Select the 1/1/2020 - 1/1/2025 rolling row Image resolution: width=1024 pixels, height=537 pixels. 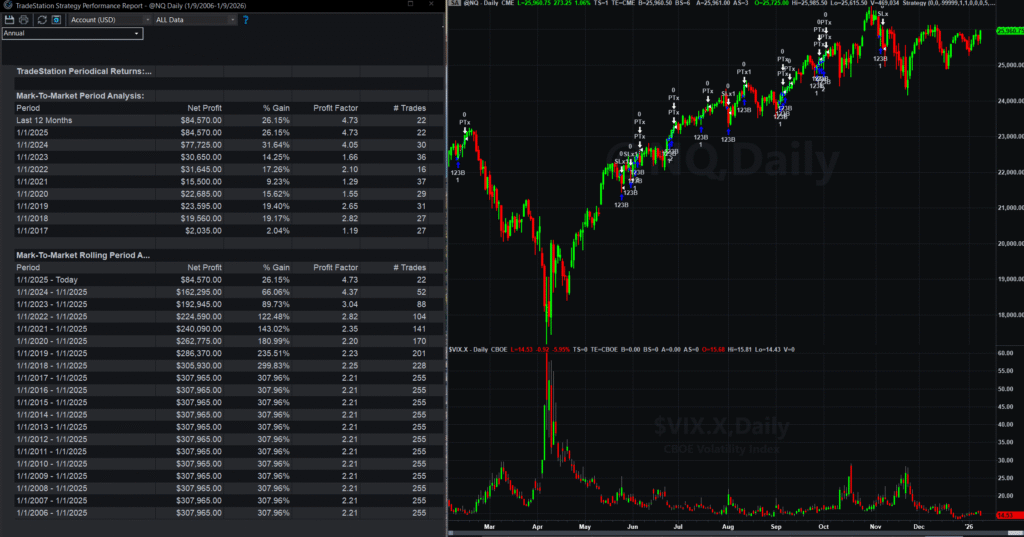click(54, 339)
